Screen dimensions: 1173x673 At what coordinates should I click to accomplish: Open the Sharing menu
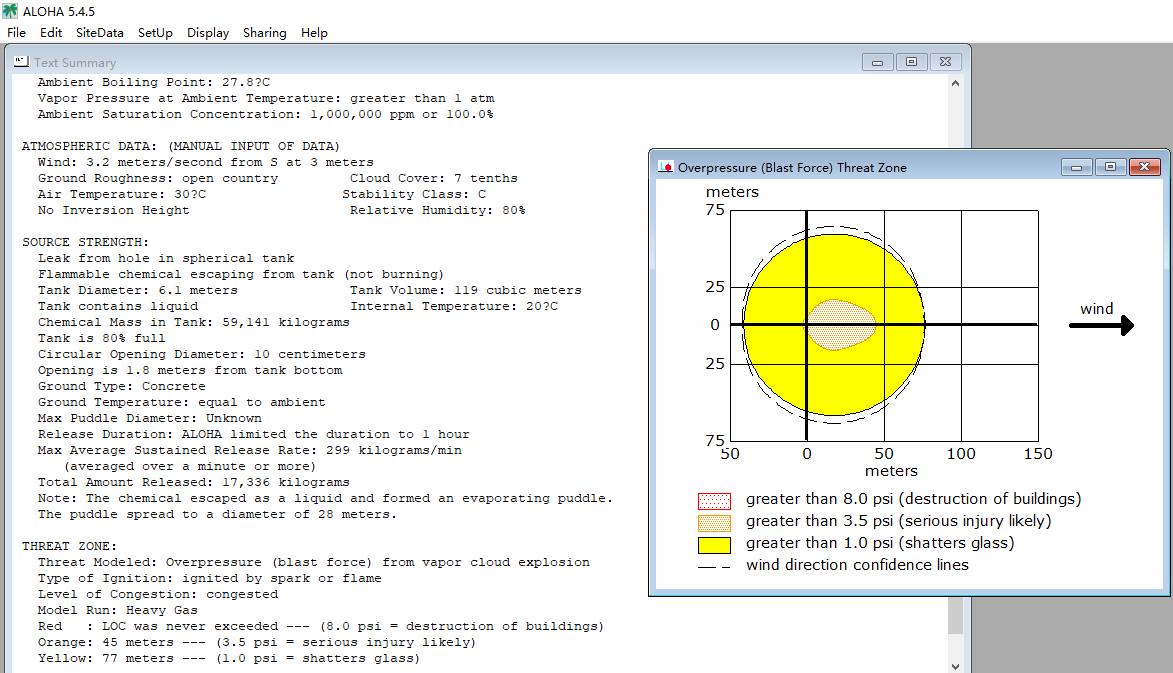click(264, 33)
